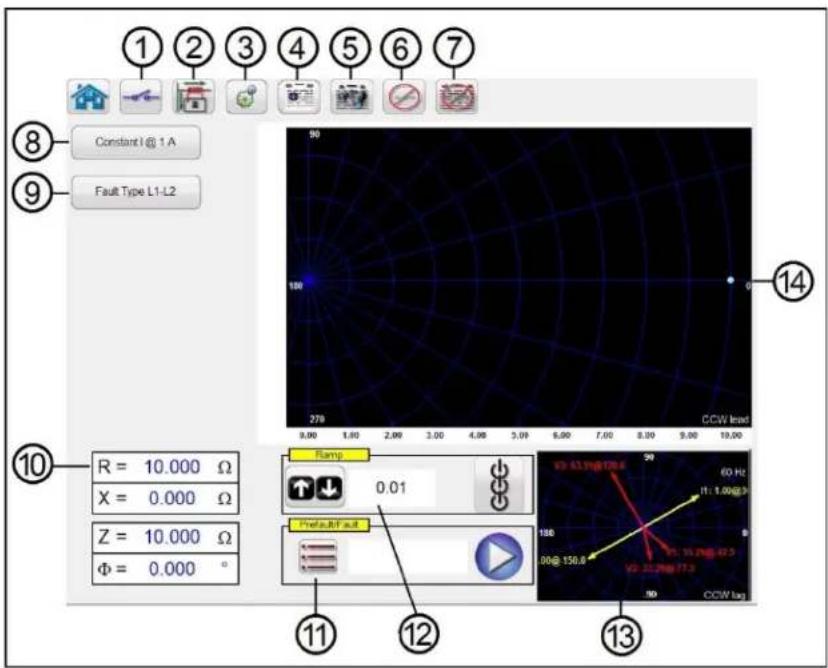Click the battery simulator toolbar icon
828x668 pixels.
tap(194, 97)
